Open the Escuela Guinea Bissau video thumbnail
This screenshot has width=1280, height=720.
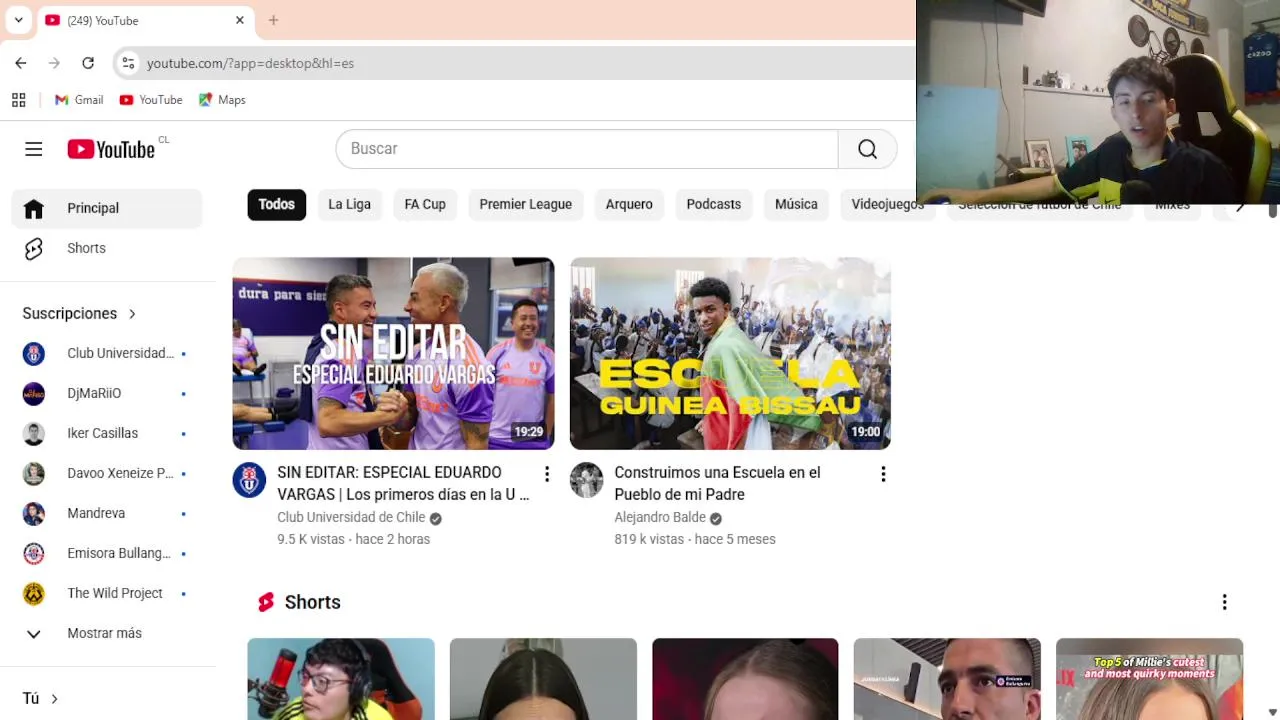click(x=730, y=354)
